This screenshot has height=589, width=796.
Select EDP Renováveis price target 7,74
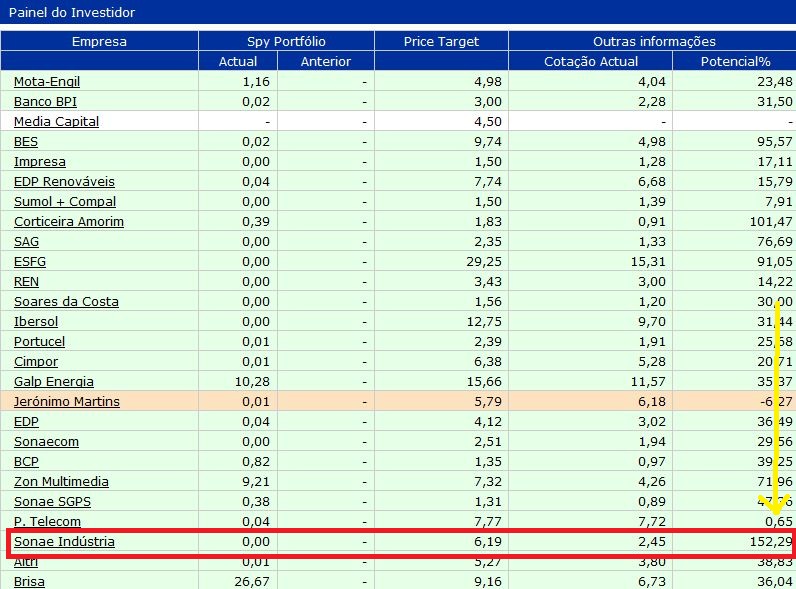488,181
